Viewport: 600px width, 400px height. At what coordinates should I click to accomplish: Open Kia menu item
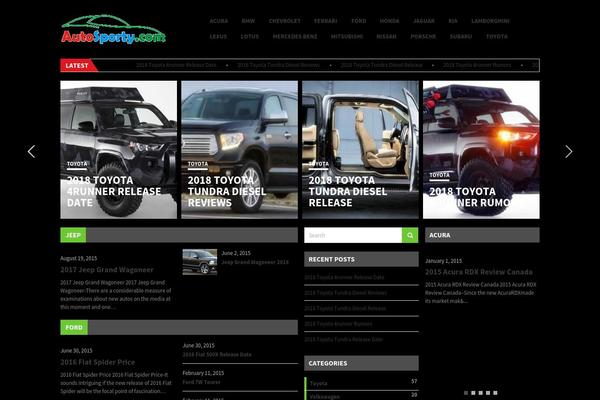coord(453,21)
